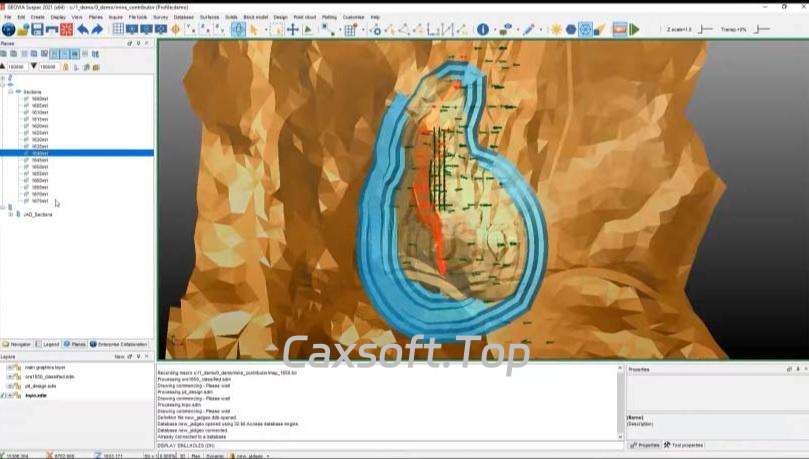
Task: Click the blue info icon in toolbar
Action: pos(483,30)
